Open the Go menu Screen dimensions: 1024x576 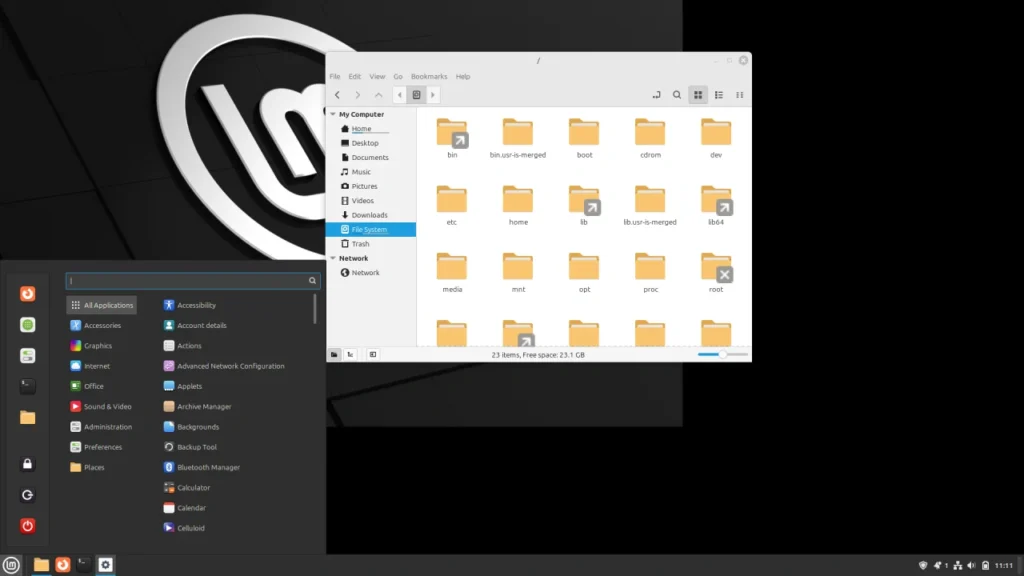(x=398, y=76)
